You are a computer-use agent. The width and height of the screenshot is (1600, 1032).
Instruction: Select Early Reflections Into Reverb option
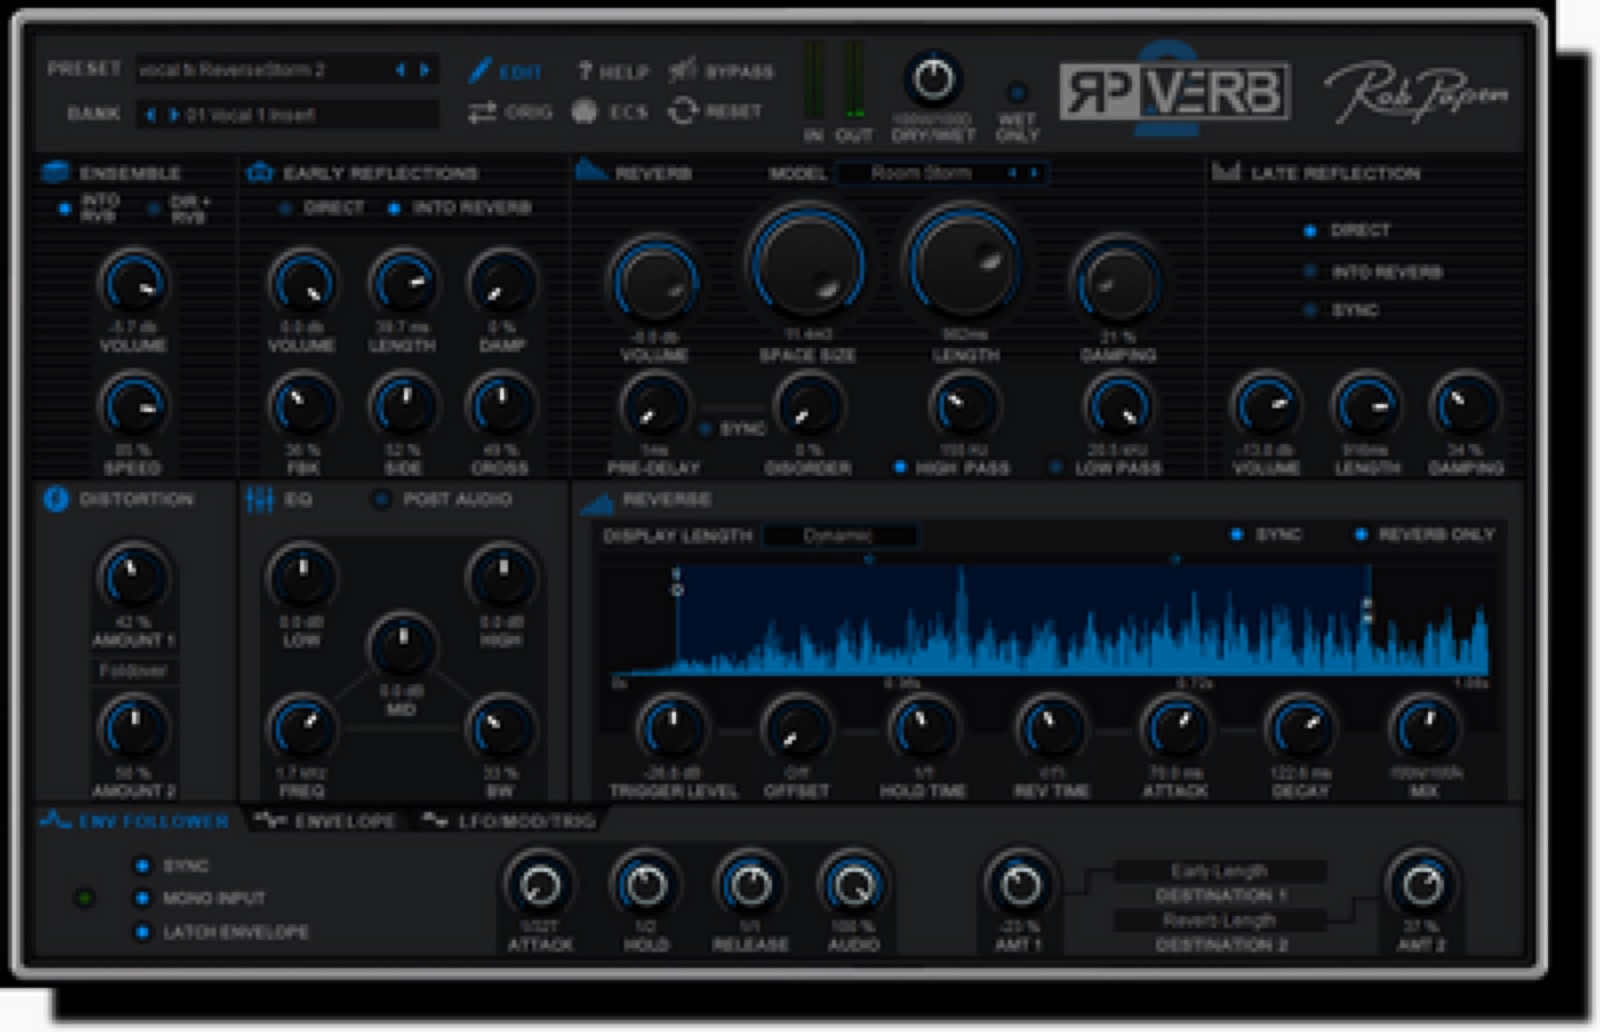[x=394, y=208]
